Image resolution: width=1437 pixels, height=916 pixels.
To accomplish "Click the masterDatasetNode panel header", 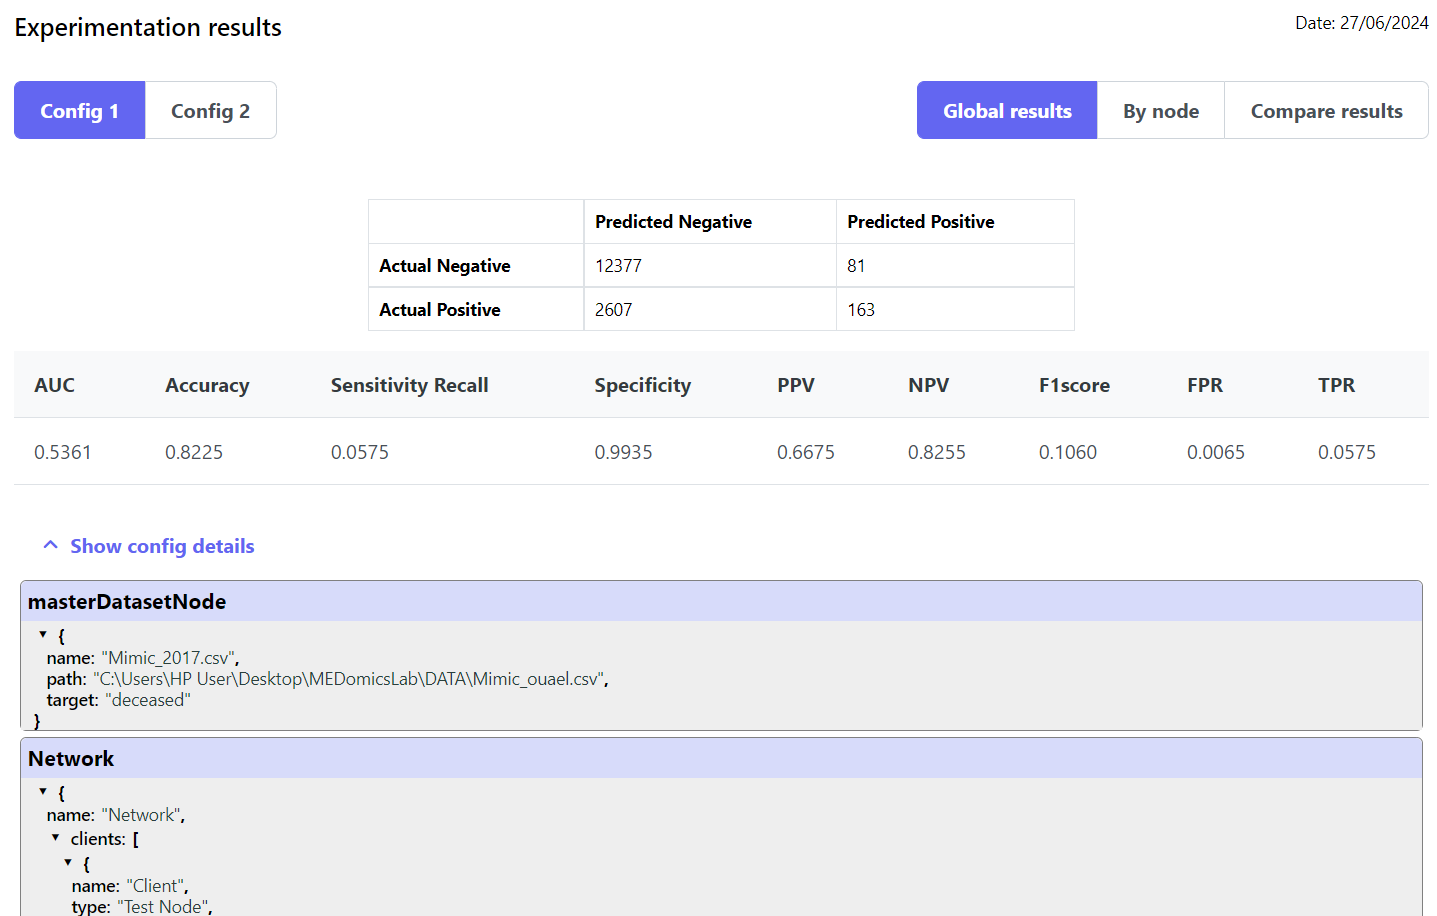I will pyautogui.click(x=720, y=601).
